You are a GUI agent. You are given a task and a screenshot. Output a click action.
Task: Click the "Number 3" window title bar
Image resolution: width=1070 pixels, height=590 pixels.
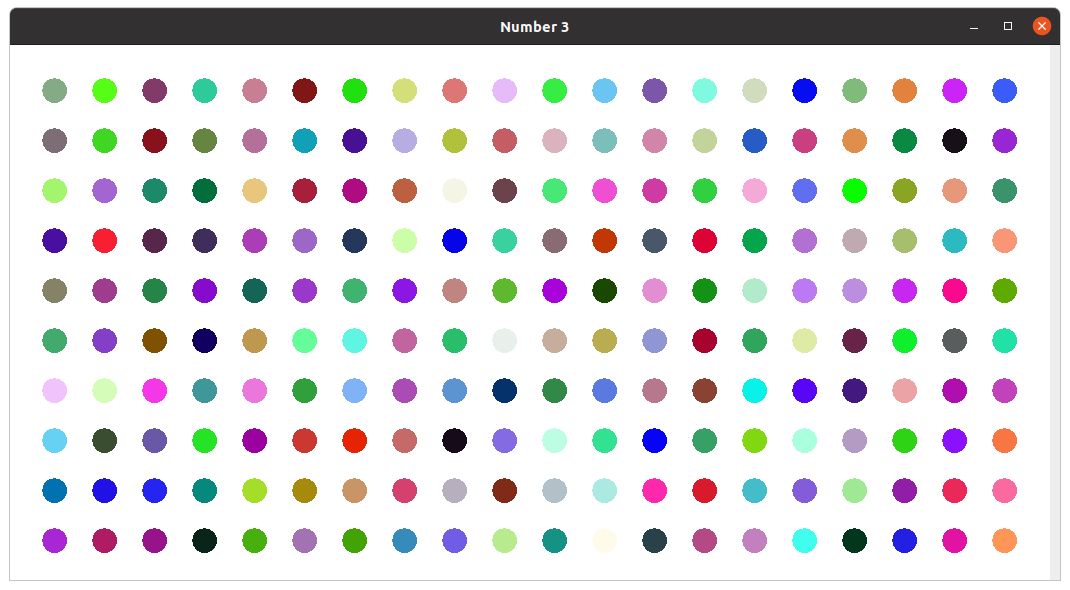[x=534, y=27]
